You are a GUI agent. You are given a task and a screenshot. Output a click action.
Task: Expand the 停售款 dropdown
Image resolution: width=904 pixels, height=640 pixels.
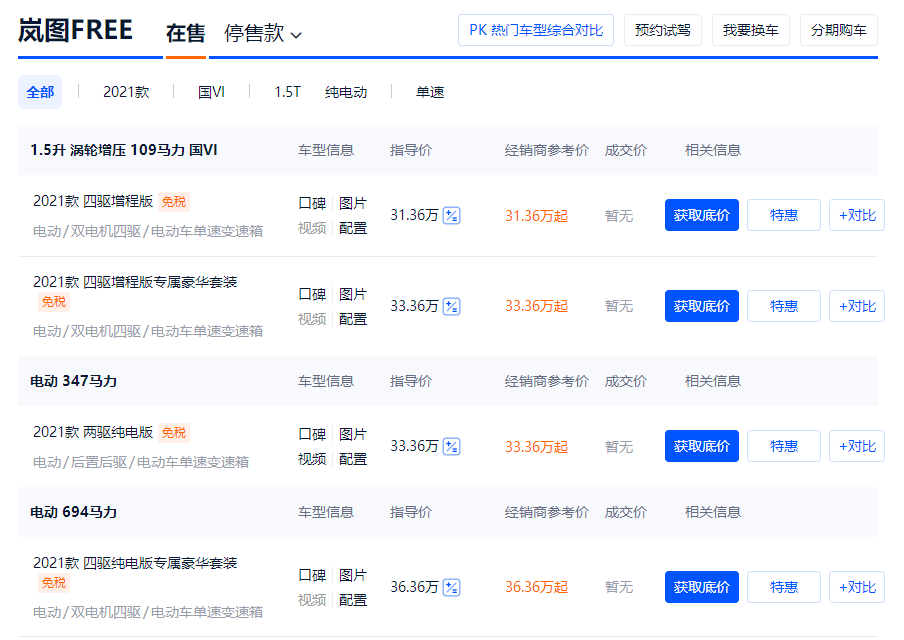tap(262, 33)
